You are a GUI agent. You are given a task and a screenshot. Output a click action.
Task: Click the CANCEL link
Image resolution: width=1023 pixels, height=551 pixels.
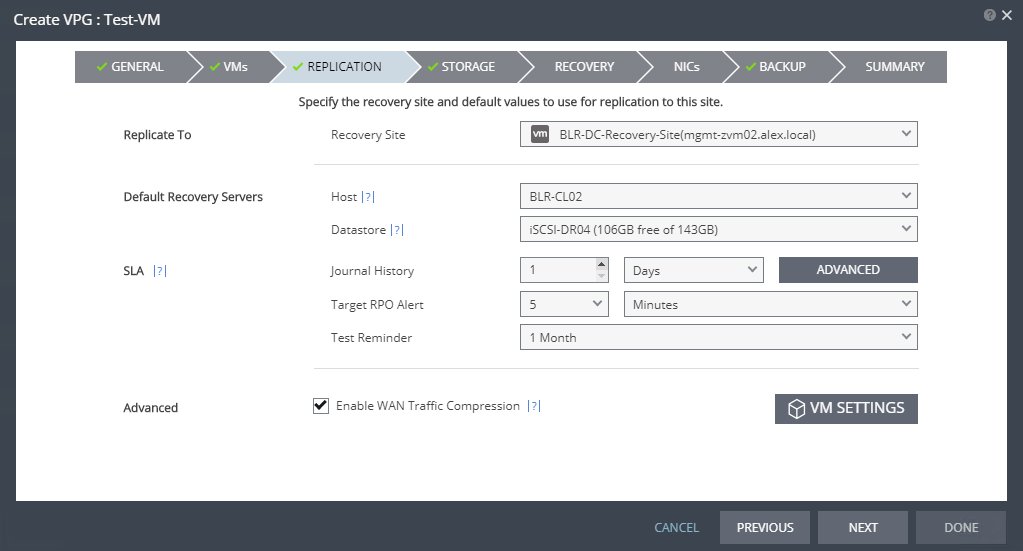(676, 527)
